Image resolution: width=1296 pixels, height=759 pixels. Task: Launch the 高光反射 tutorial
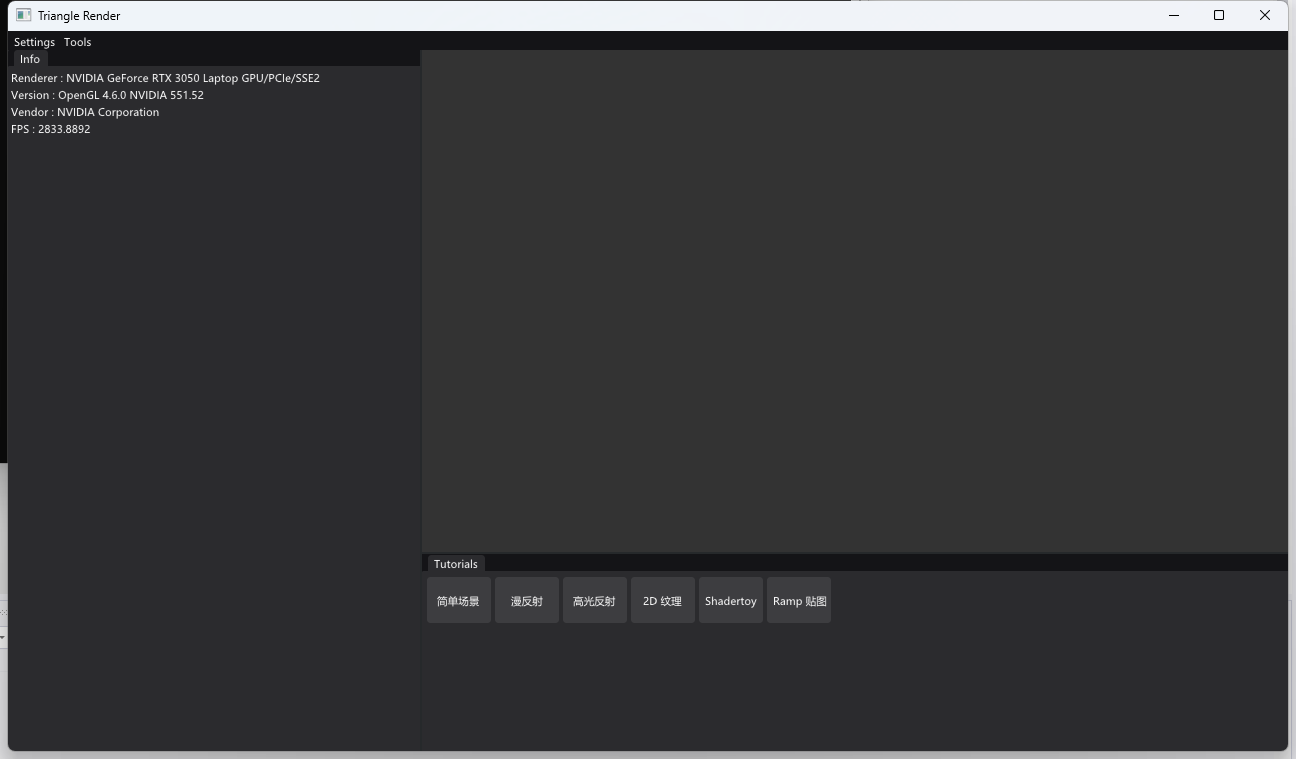point(595,600)
